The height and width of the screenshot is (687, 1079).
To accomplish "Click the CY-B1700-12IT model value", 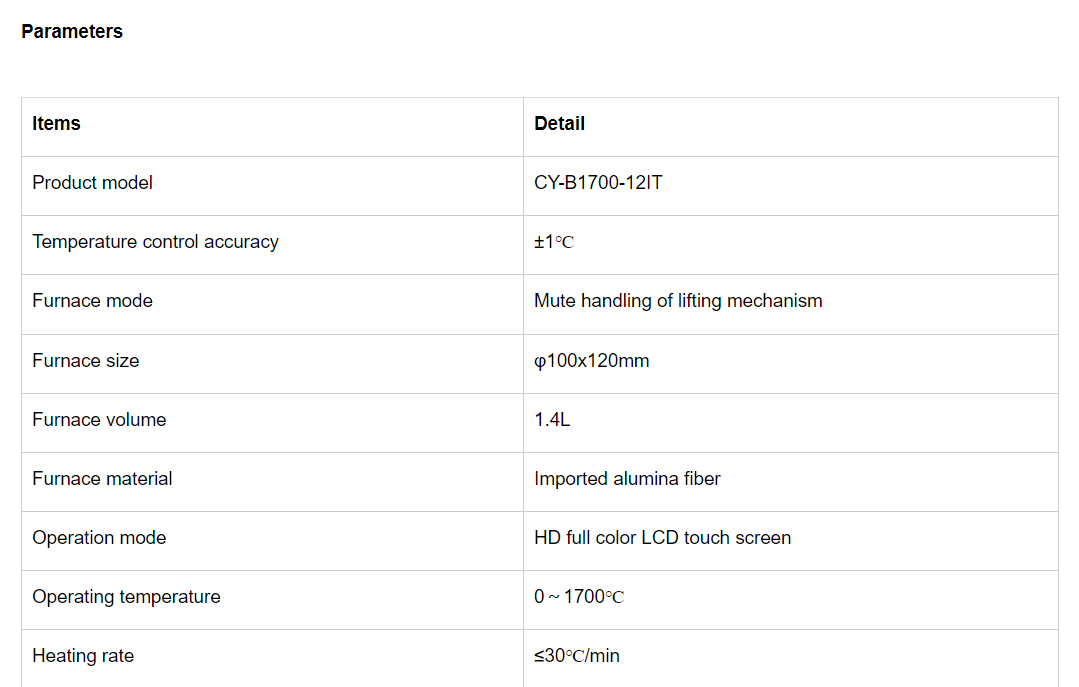I will [598, 183].
